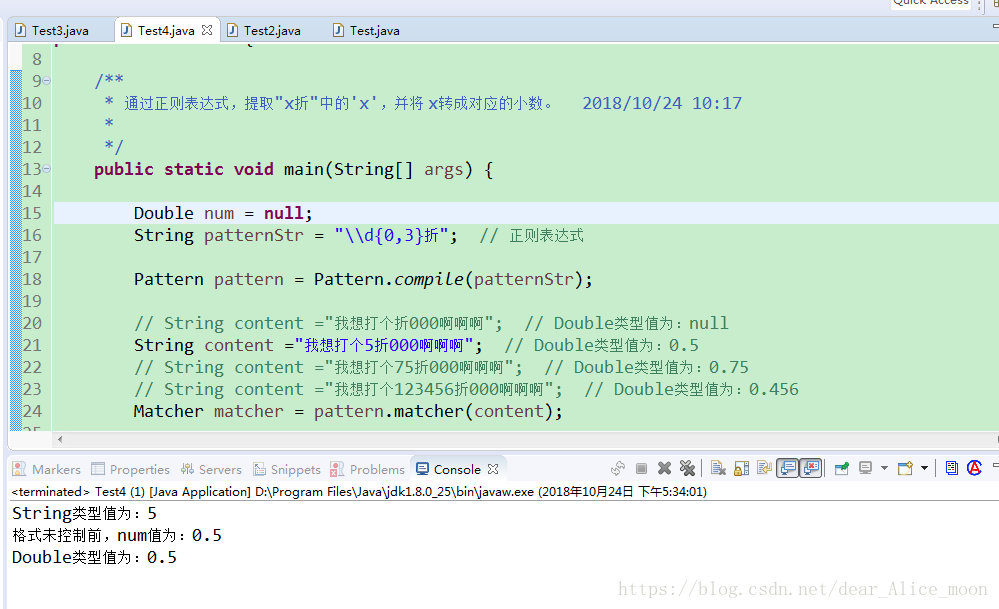This screenshot has width=999, height=609.
Task: Click the commented line 22 with 75折
Action: pyautogui.click(x=441, y=368)
